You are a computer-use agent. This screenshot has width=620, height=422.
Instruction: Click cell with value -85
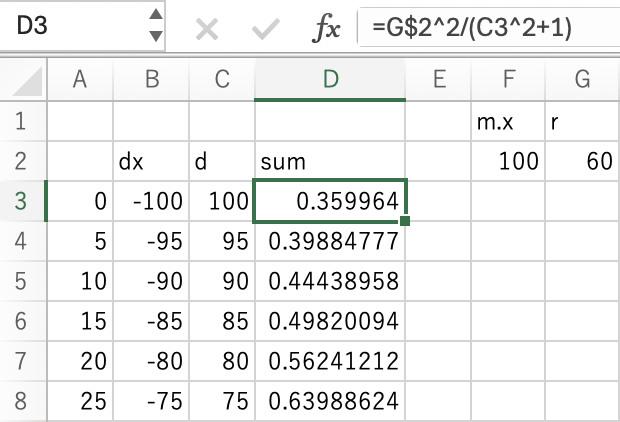click(151, 321)
